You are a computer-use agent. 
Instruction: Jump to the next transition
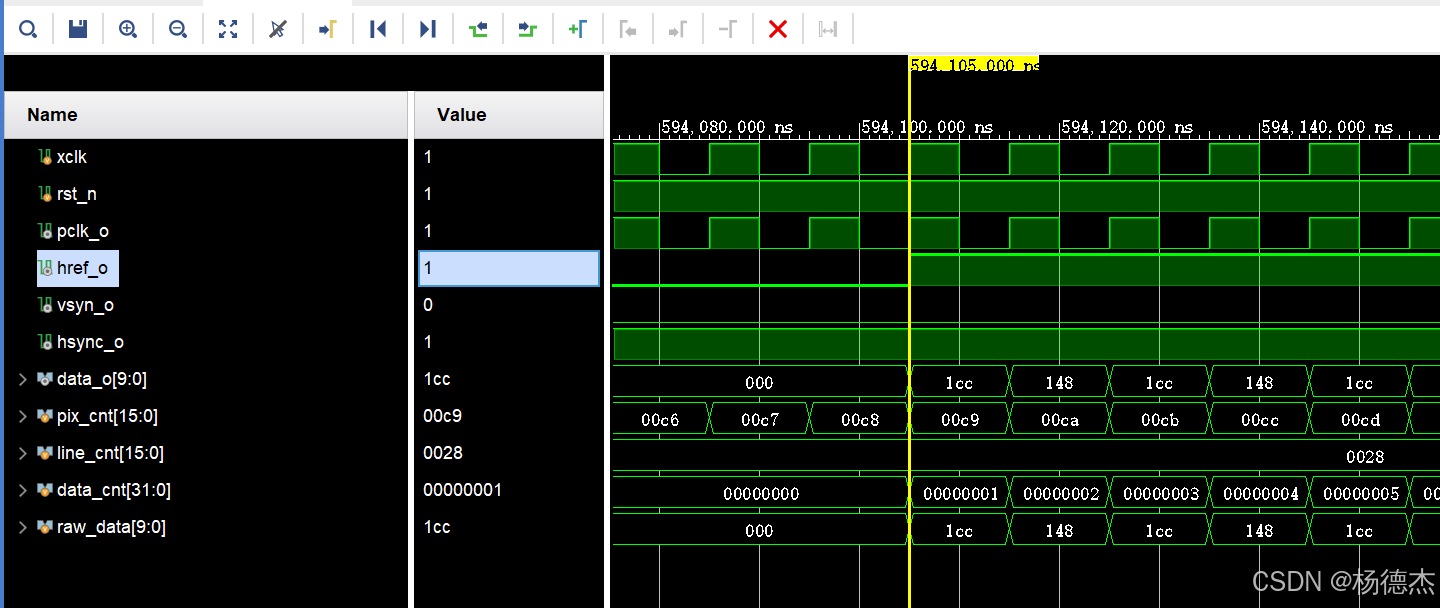[x=528, y=28]
